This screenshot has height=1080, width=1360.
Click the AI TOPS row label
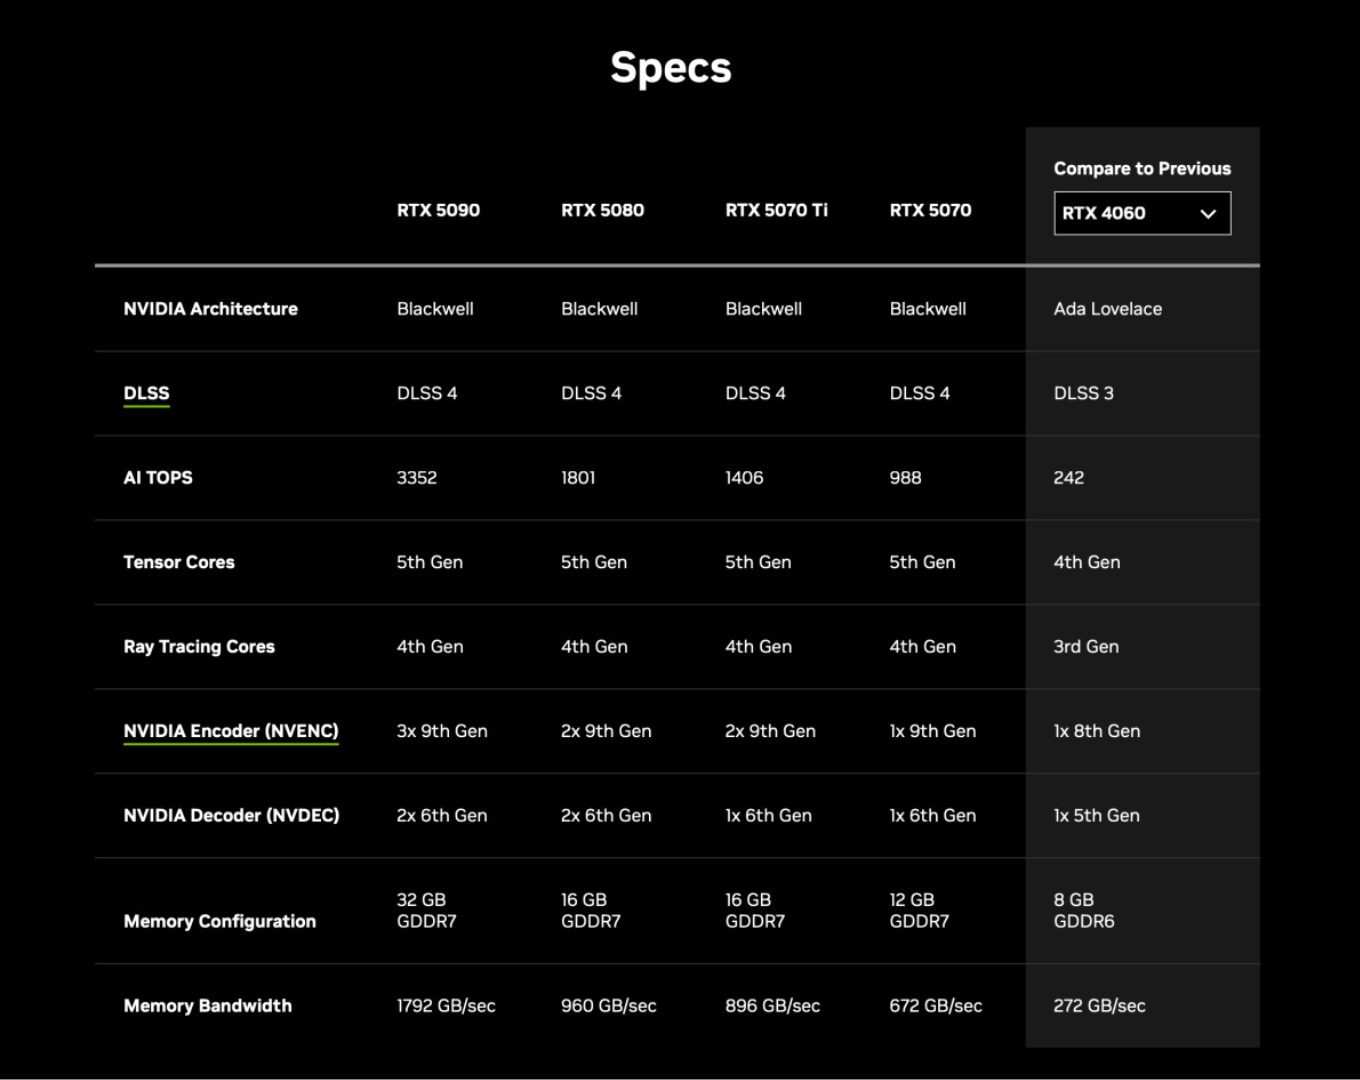click(x=158, y=478)
